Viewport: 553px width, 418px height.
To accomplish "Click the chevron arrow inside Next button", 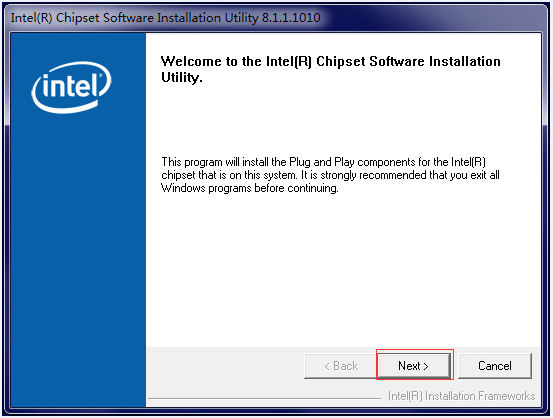I will point(426,366).
